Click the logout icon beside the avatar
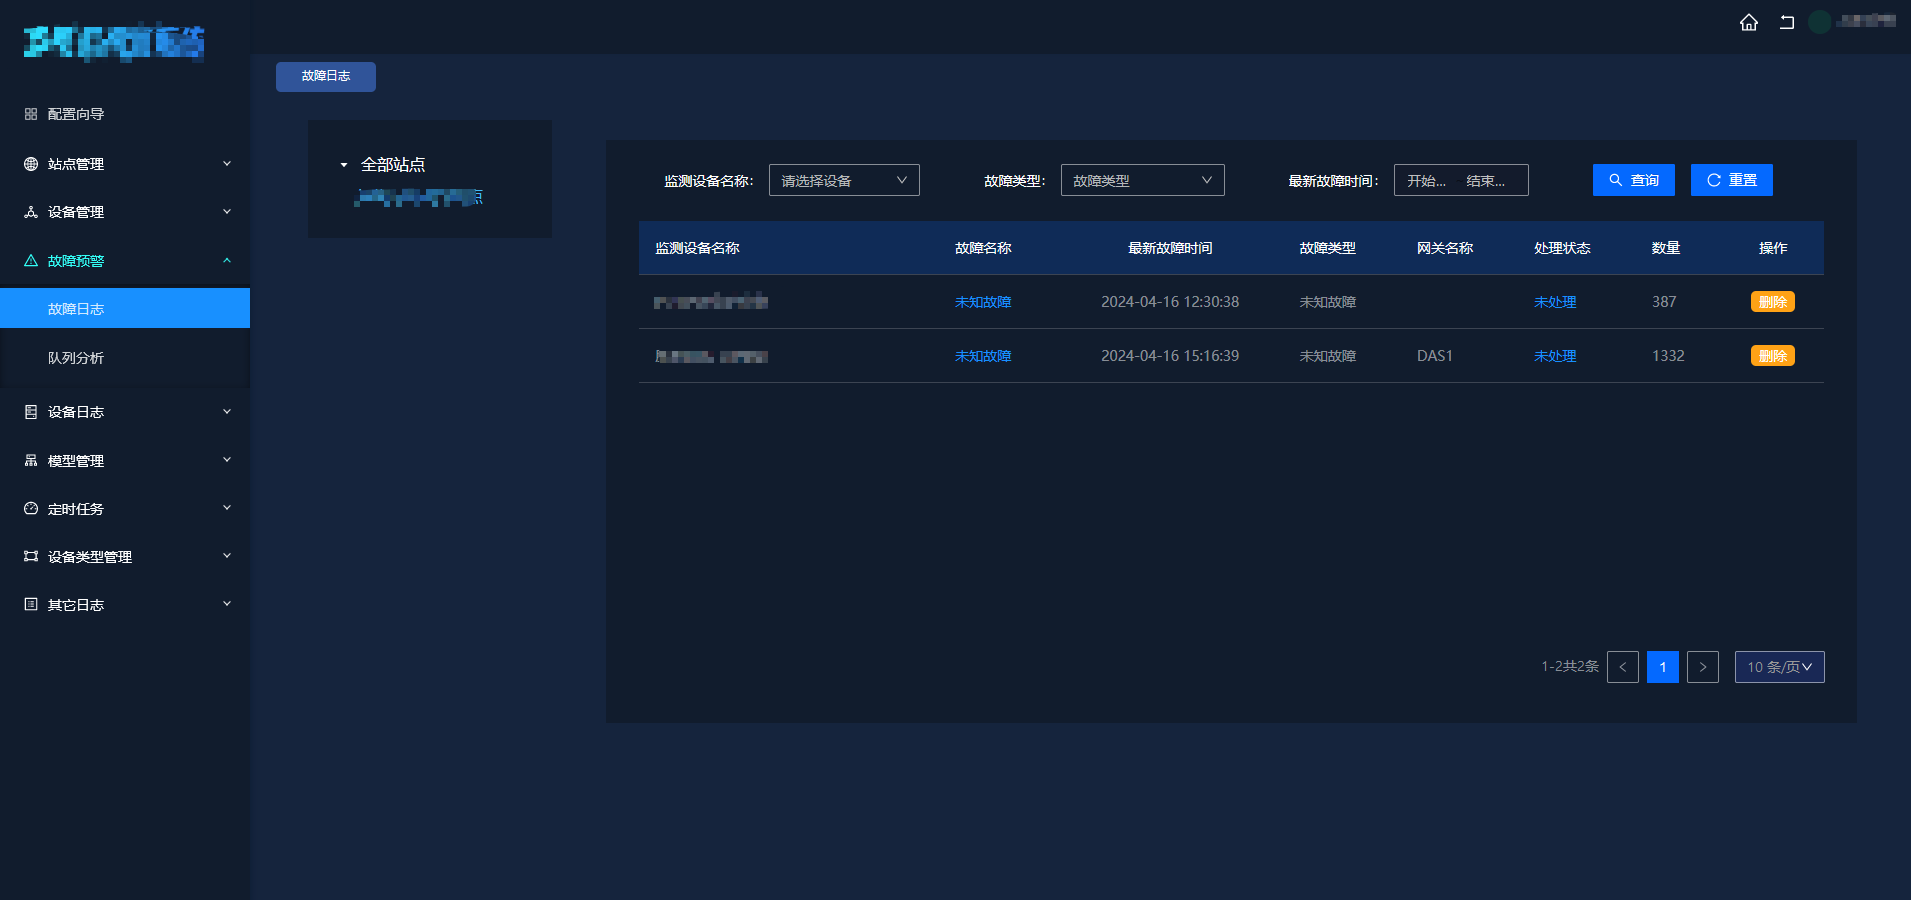Image resolution: width=1911 pixels, height=900 pixels. (1786, 22)
